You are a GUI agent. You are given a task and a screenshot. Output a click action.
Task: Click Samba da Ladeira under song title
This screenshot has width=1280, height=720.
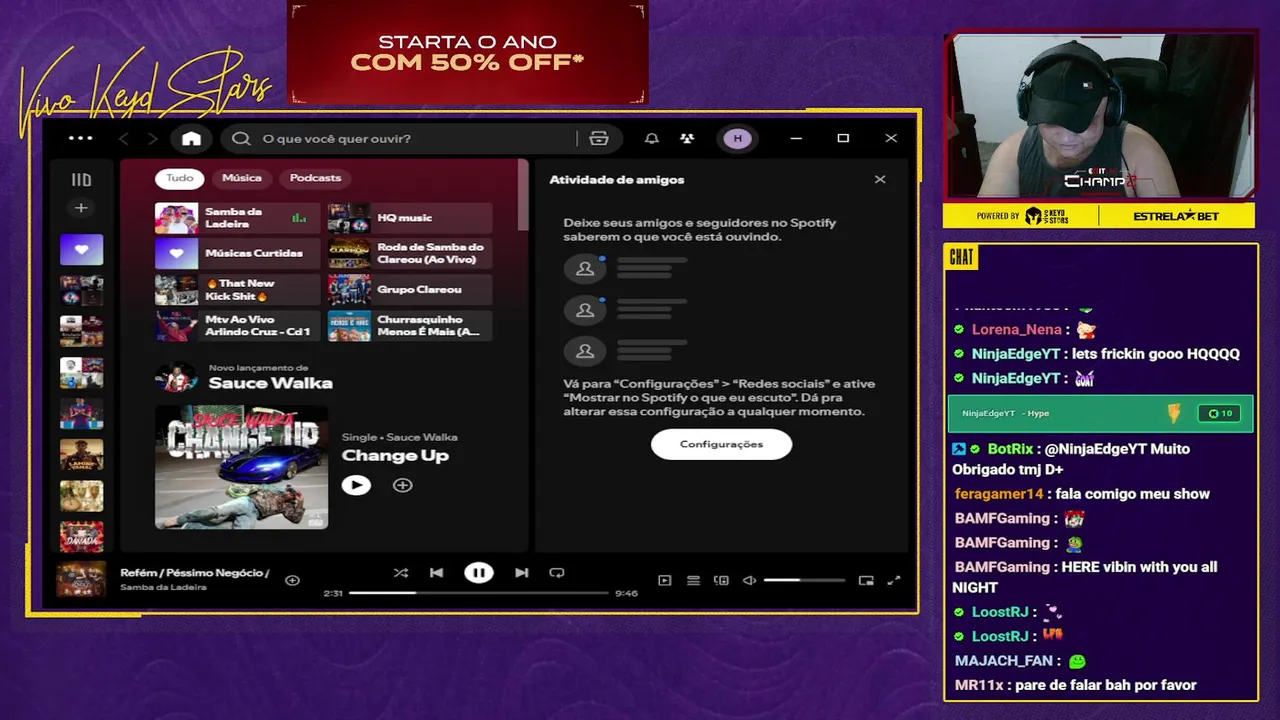163,587
